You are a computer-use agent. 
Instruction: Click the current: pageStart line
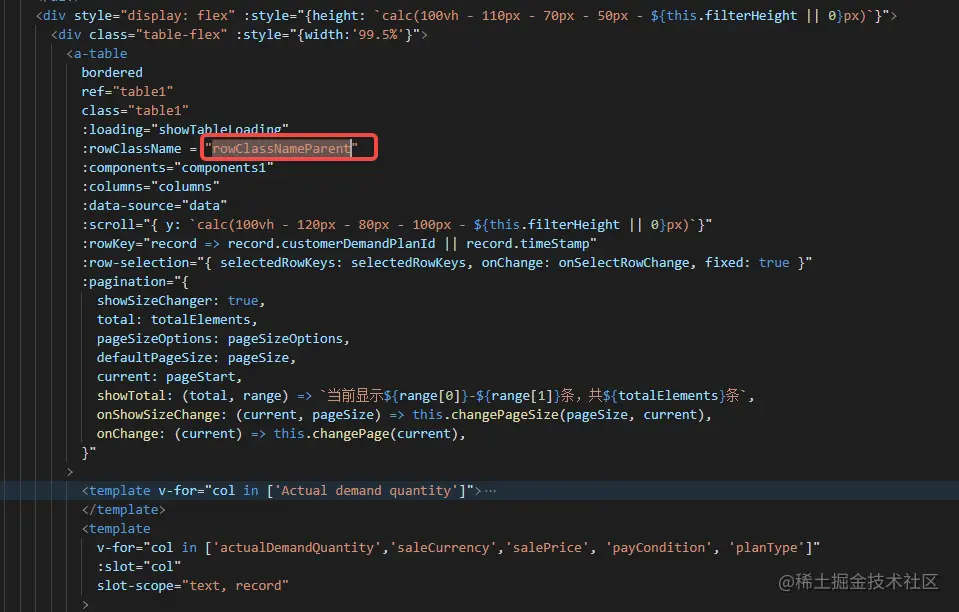(169, 376)
